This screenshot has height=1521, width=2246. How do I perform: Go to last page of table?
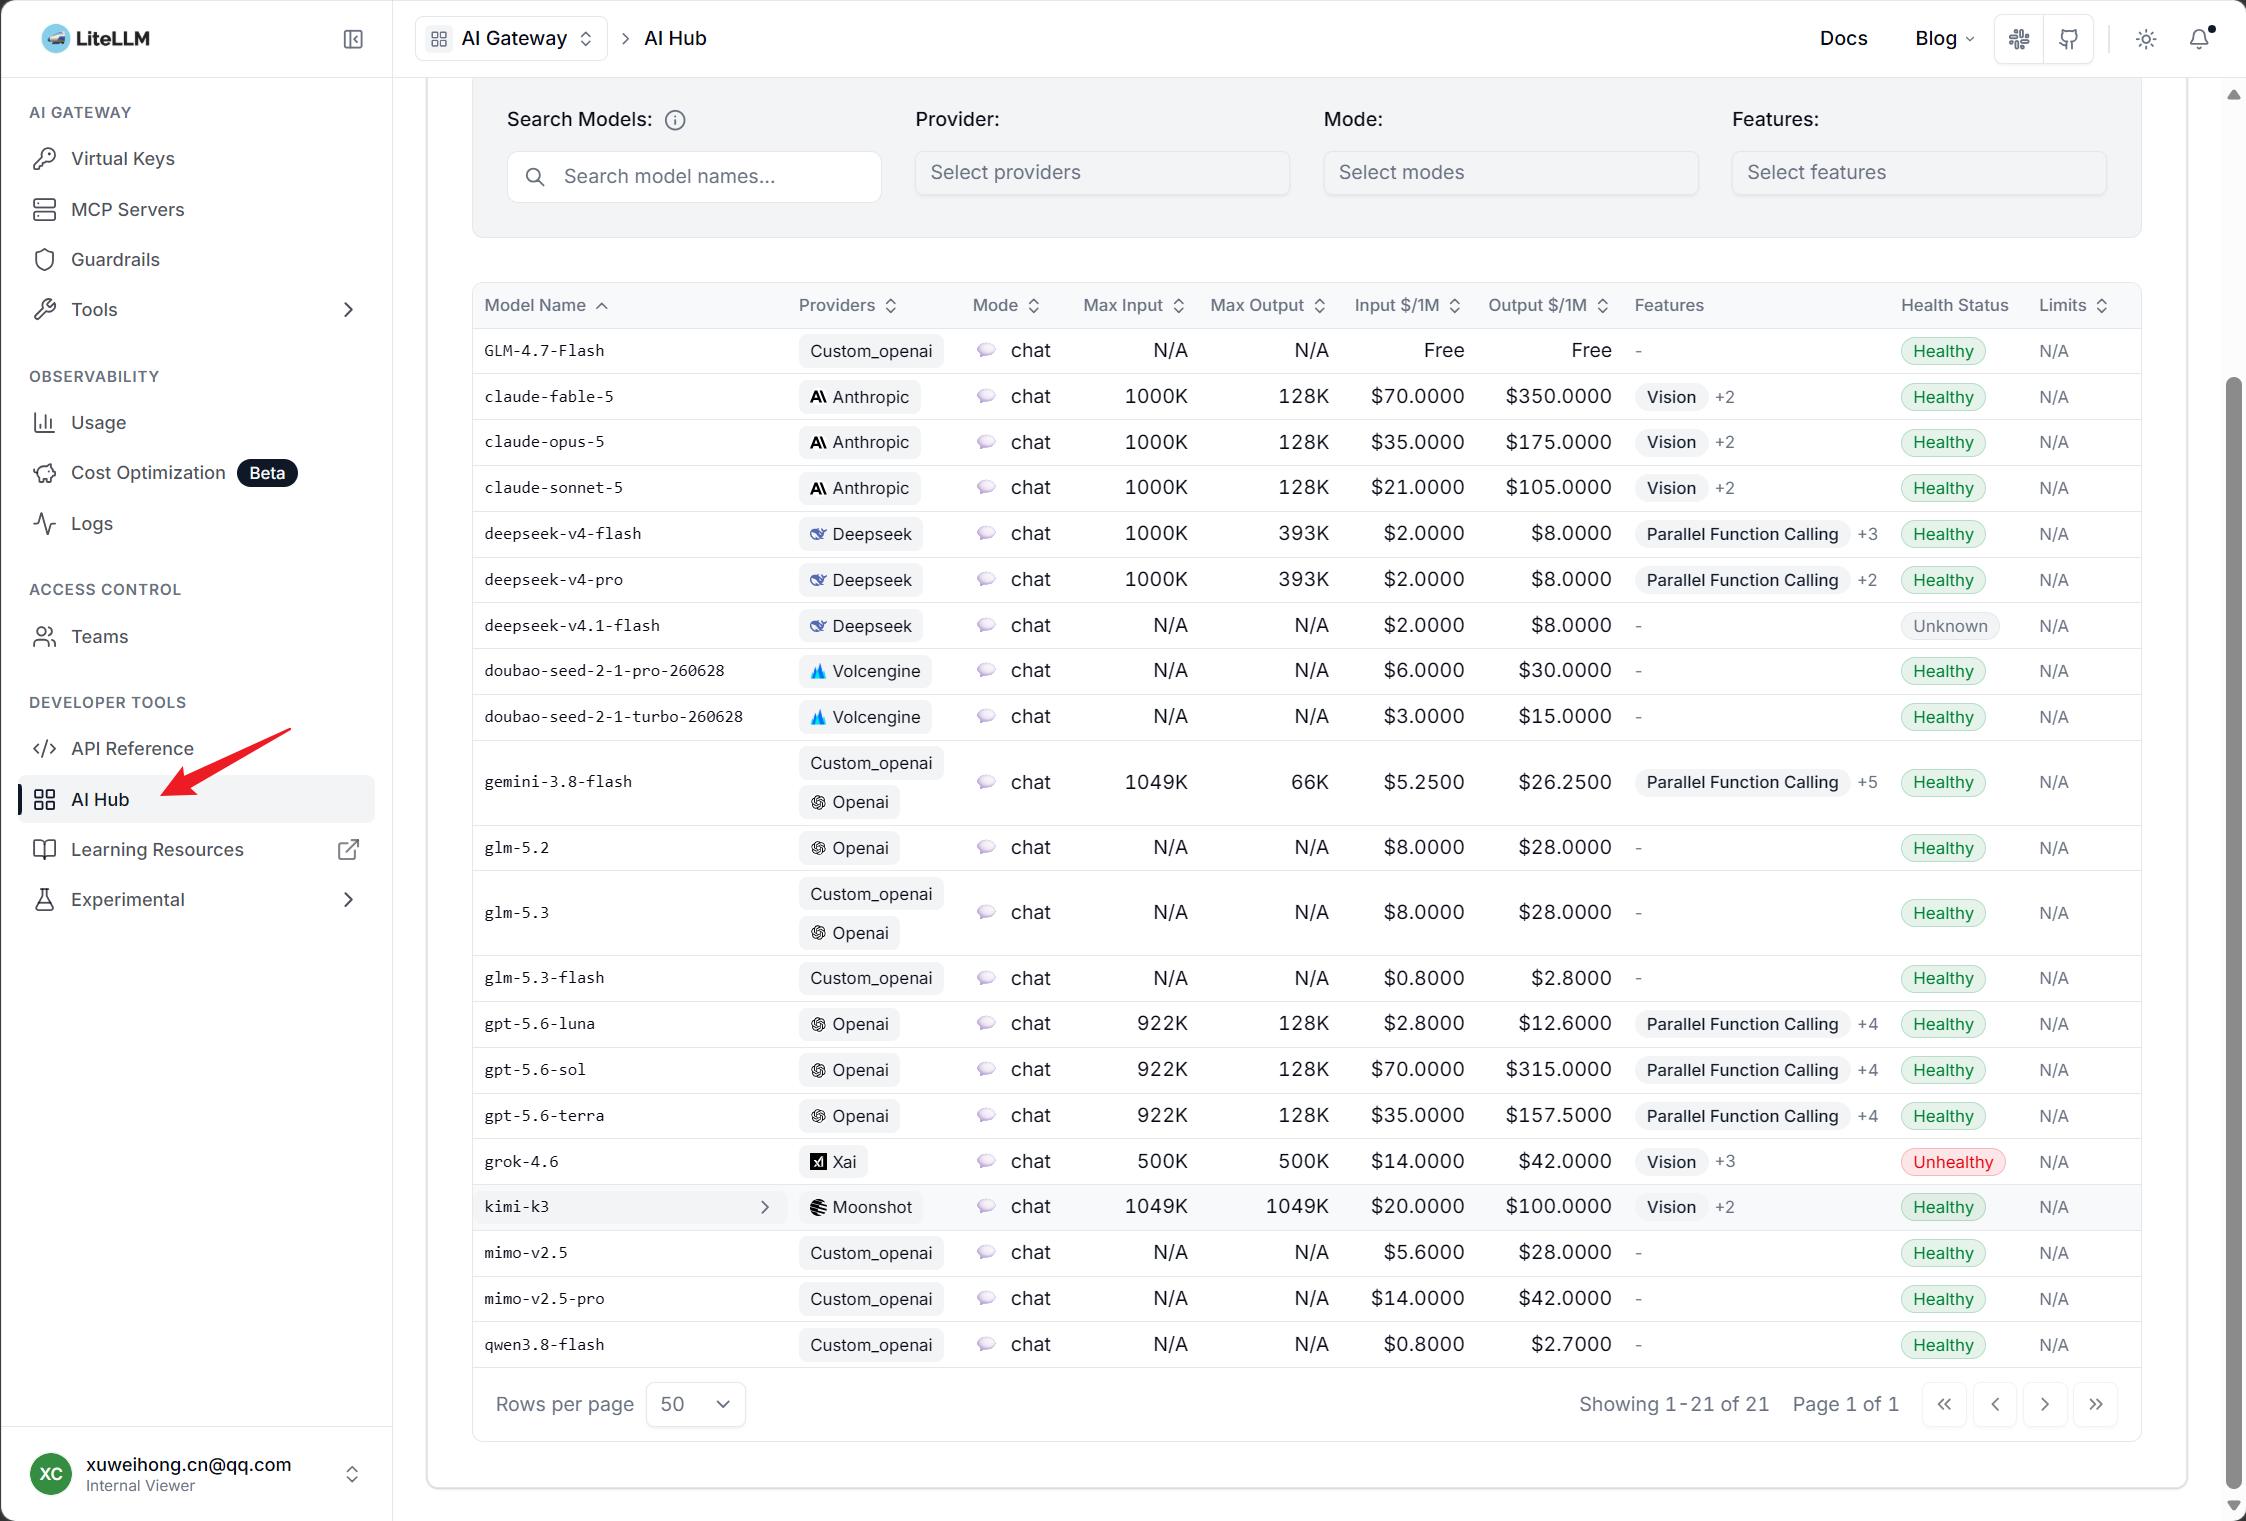2096,1404
